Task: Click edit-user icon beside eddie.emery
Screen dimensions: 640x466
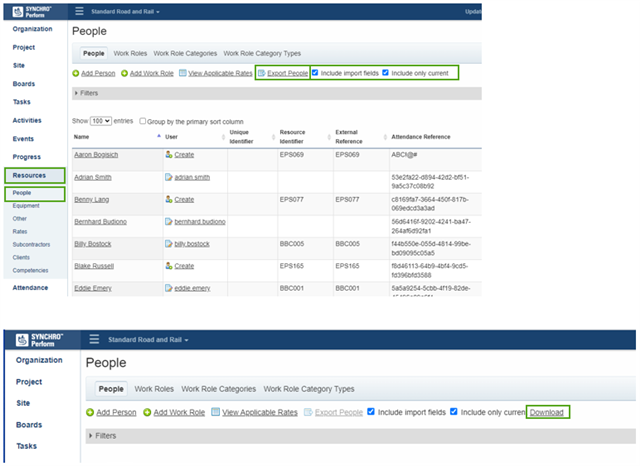Action: coord(169,288)
